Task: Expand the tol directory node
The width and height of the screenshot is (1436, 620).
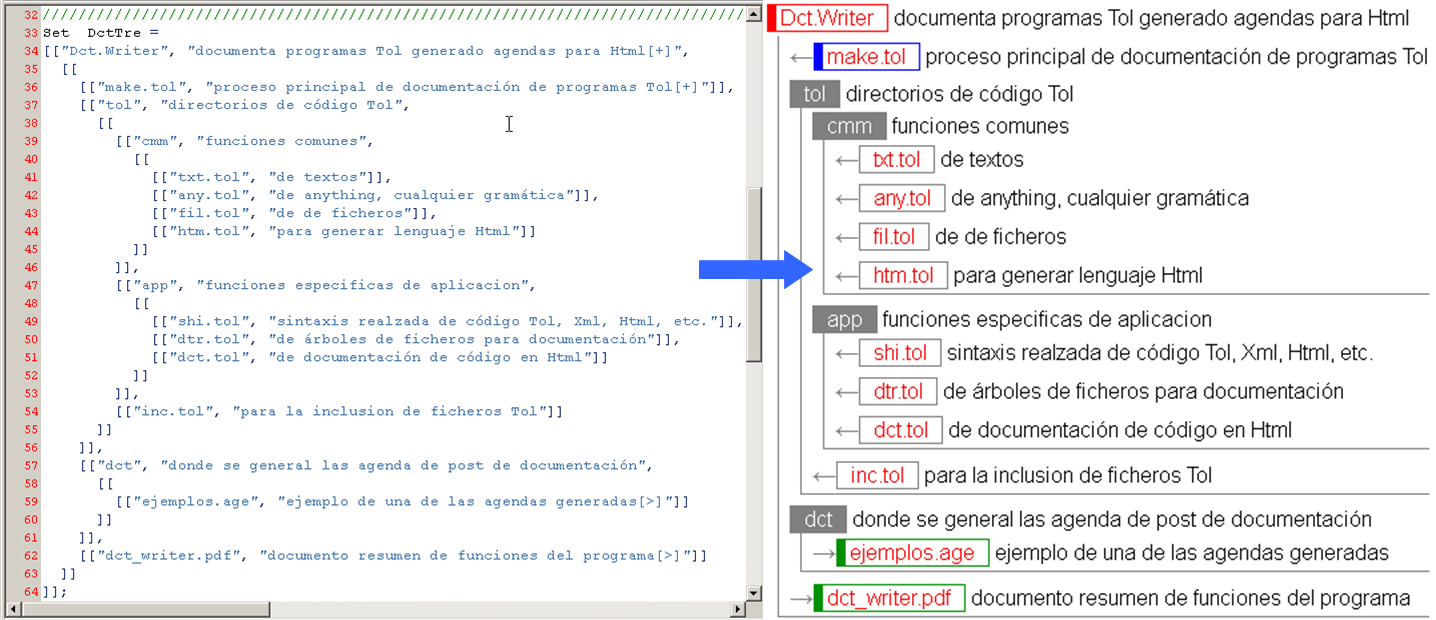Action: click(815, 94)
